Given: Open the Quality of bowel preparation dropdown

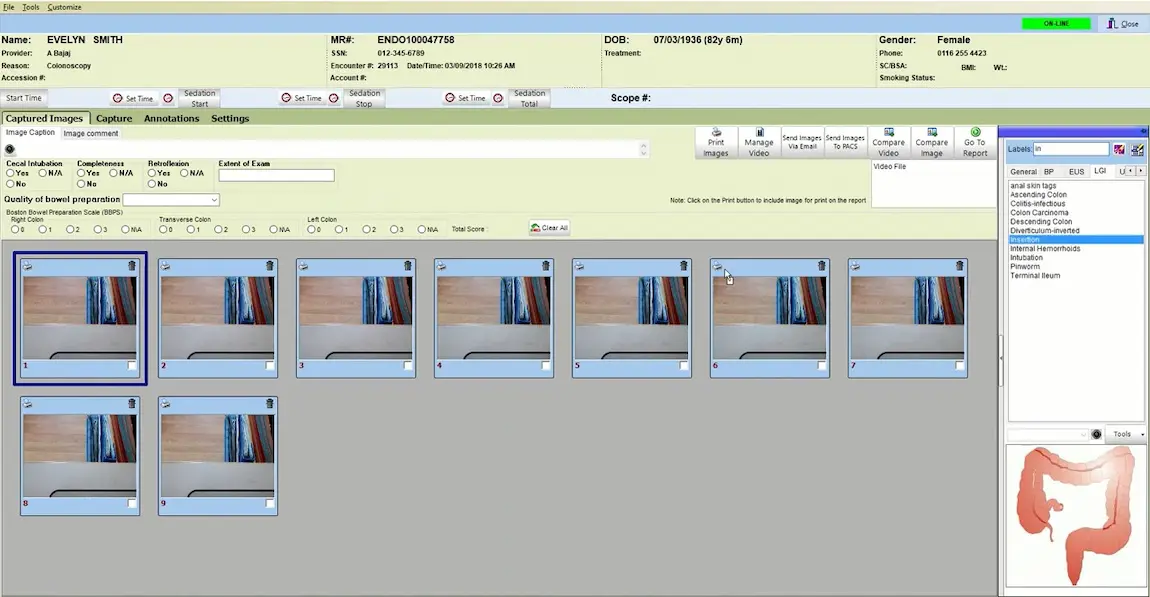Looking at the screenshot, I should 214,200.
